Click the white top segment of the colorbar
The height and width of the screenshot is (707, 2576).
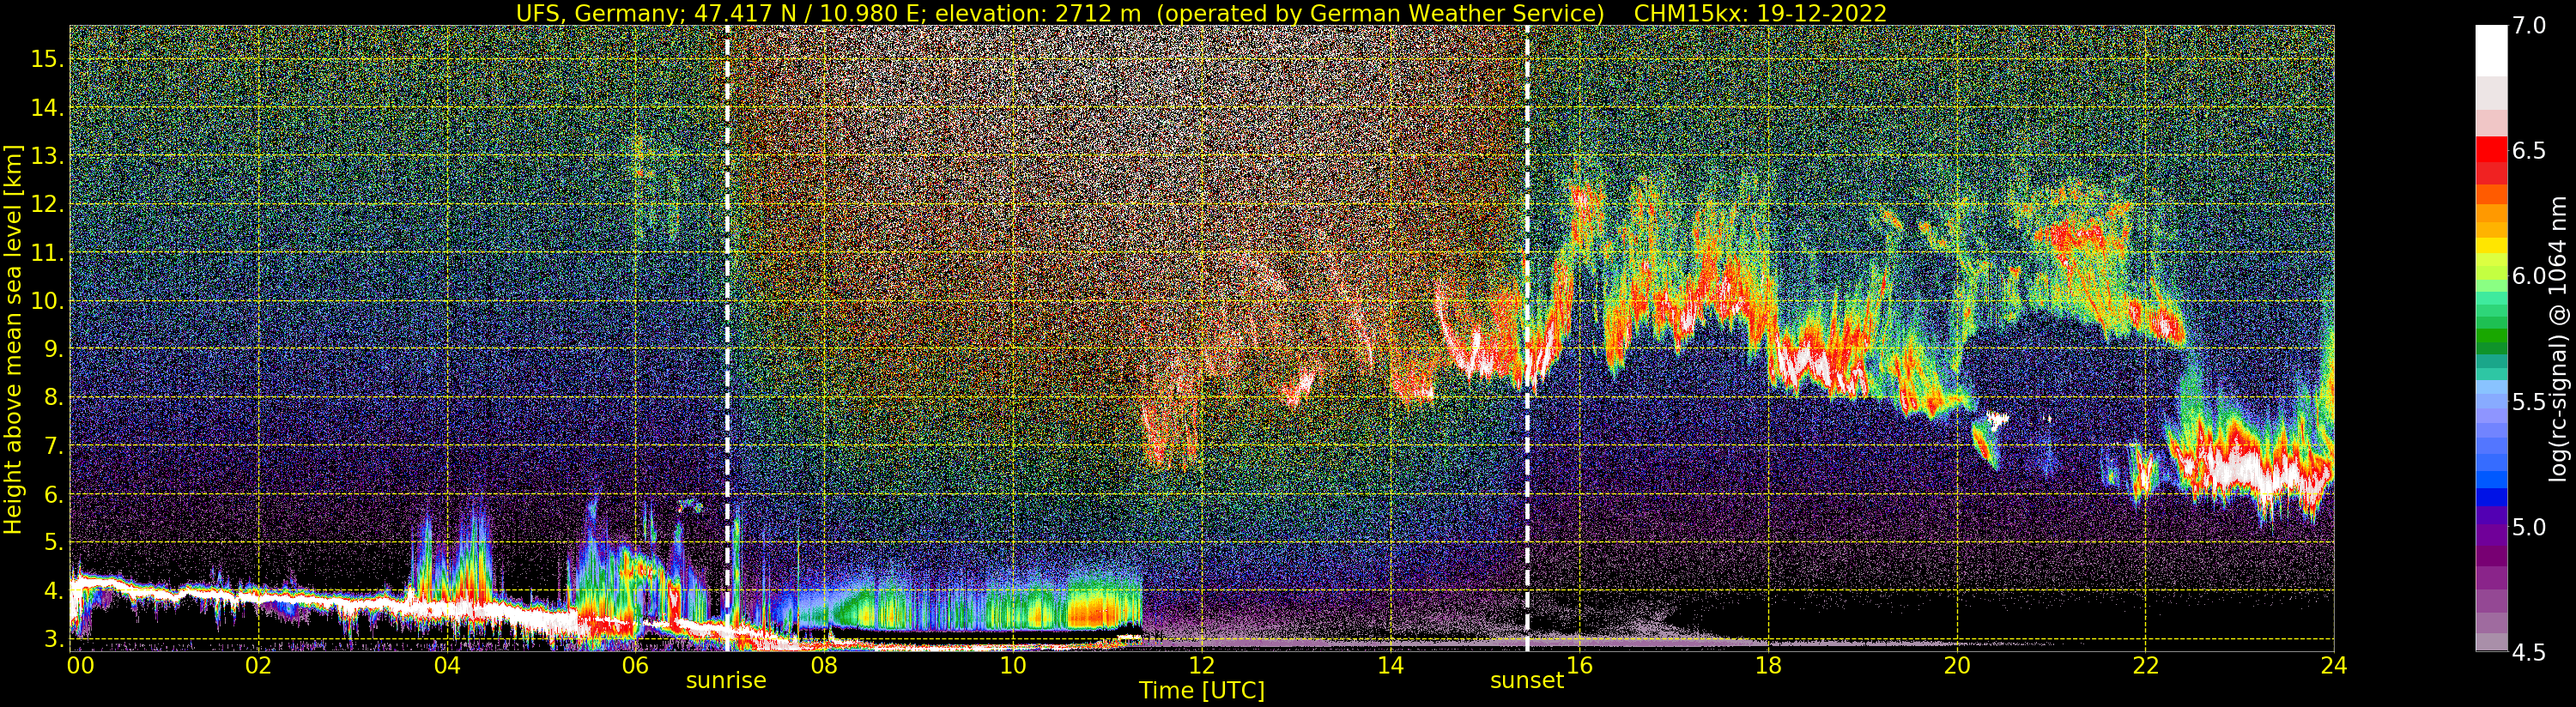(2491, 50)
